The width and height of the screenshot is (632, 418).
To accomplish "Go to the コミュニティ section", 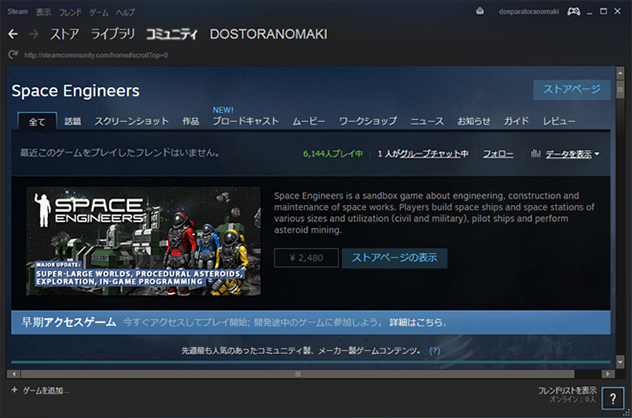I will 172,34.
